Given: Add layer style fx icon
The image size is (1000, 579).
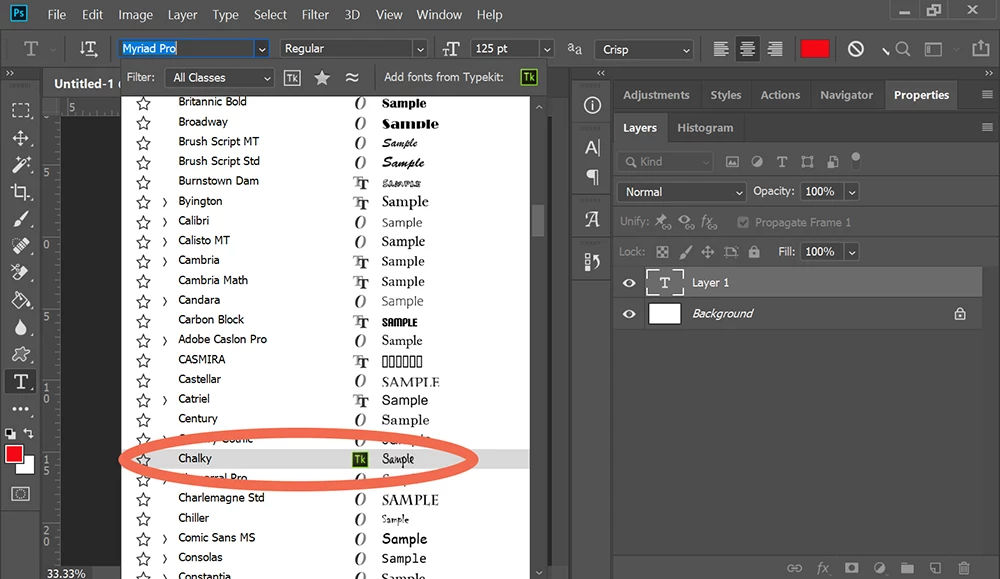Looking at the screenshot, I should 823,568.
